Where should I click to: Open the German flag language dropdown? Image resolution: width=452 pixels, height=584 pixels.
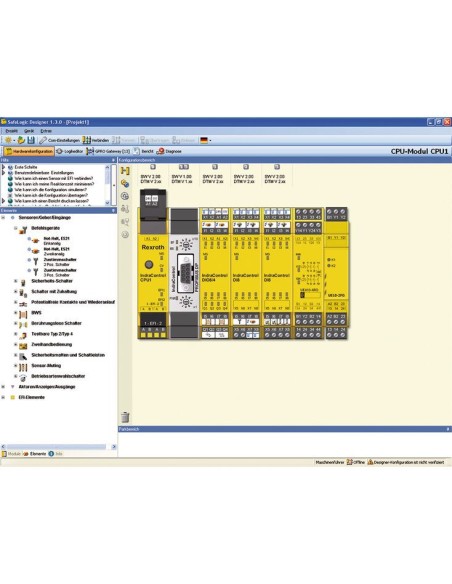(206, 140)
